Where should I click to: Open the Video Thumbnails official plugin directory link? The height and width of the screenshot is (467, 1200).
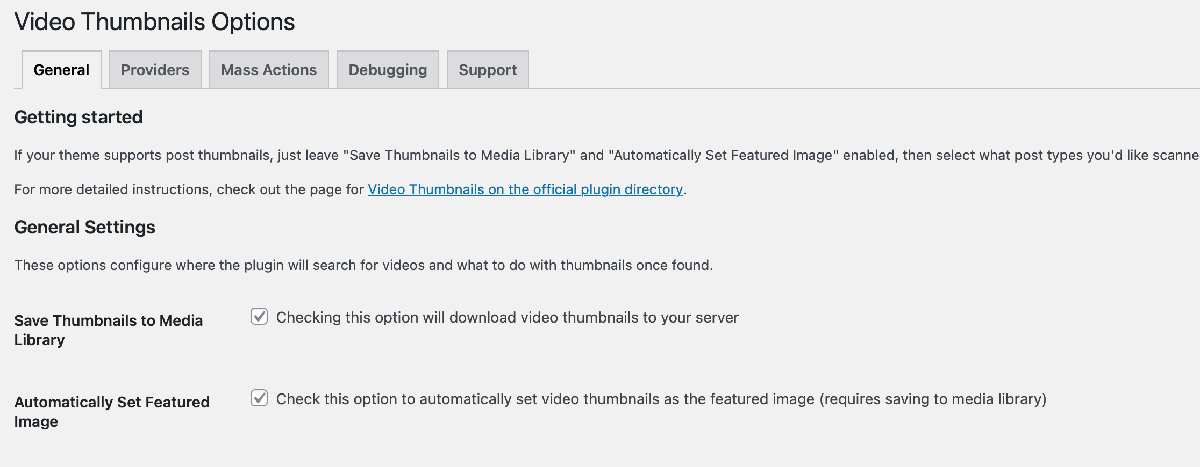525,189
